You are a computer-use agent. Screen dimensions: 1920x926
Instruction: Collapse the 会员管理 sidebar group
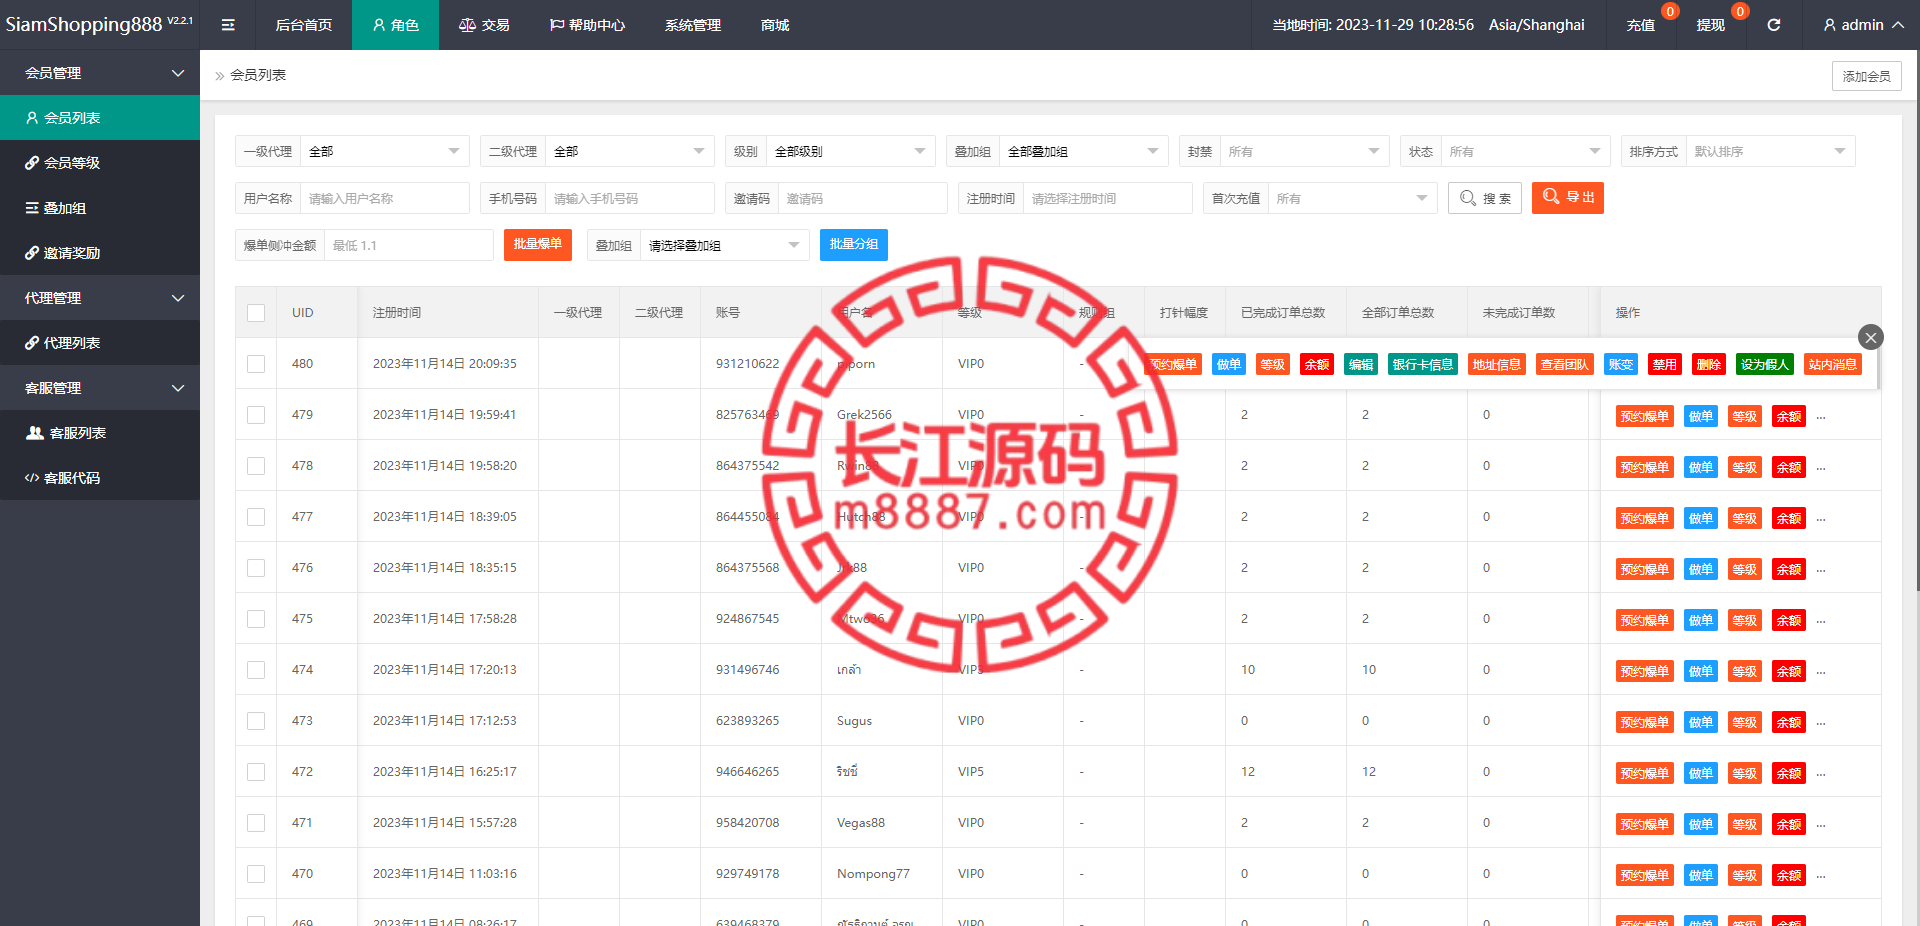click(x=100, y=73)
